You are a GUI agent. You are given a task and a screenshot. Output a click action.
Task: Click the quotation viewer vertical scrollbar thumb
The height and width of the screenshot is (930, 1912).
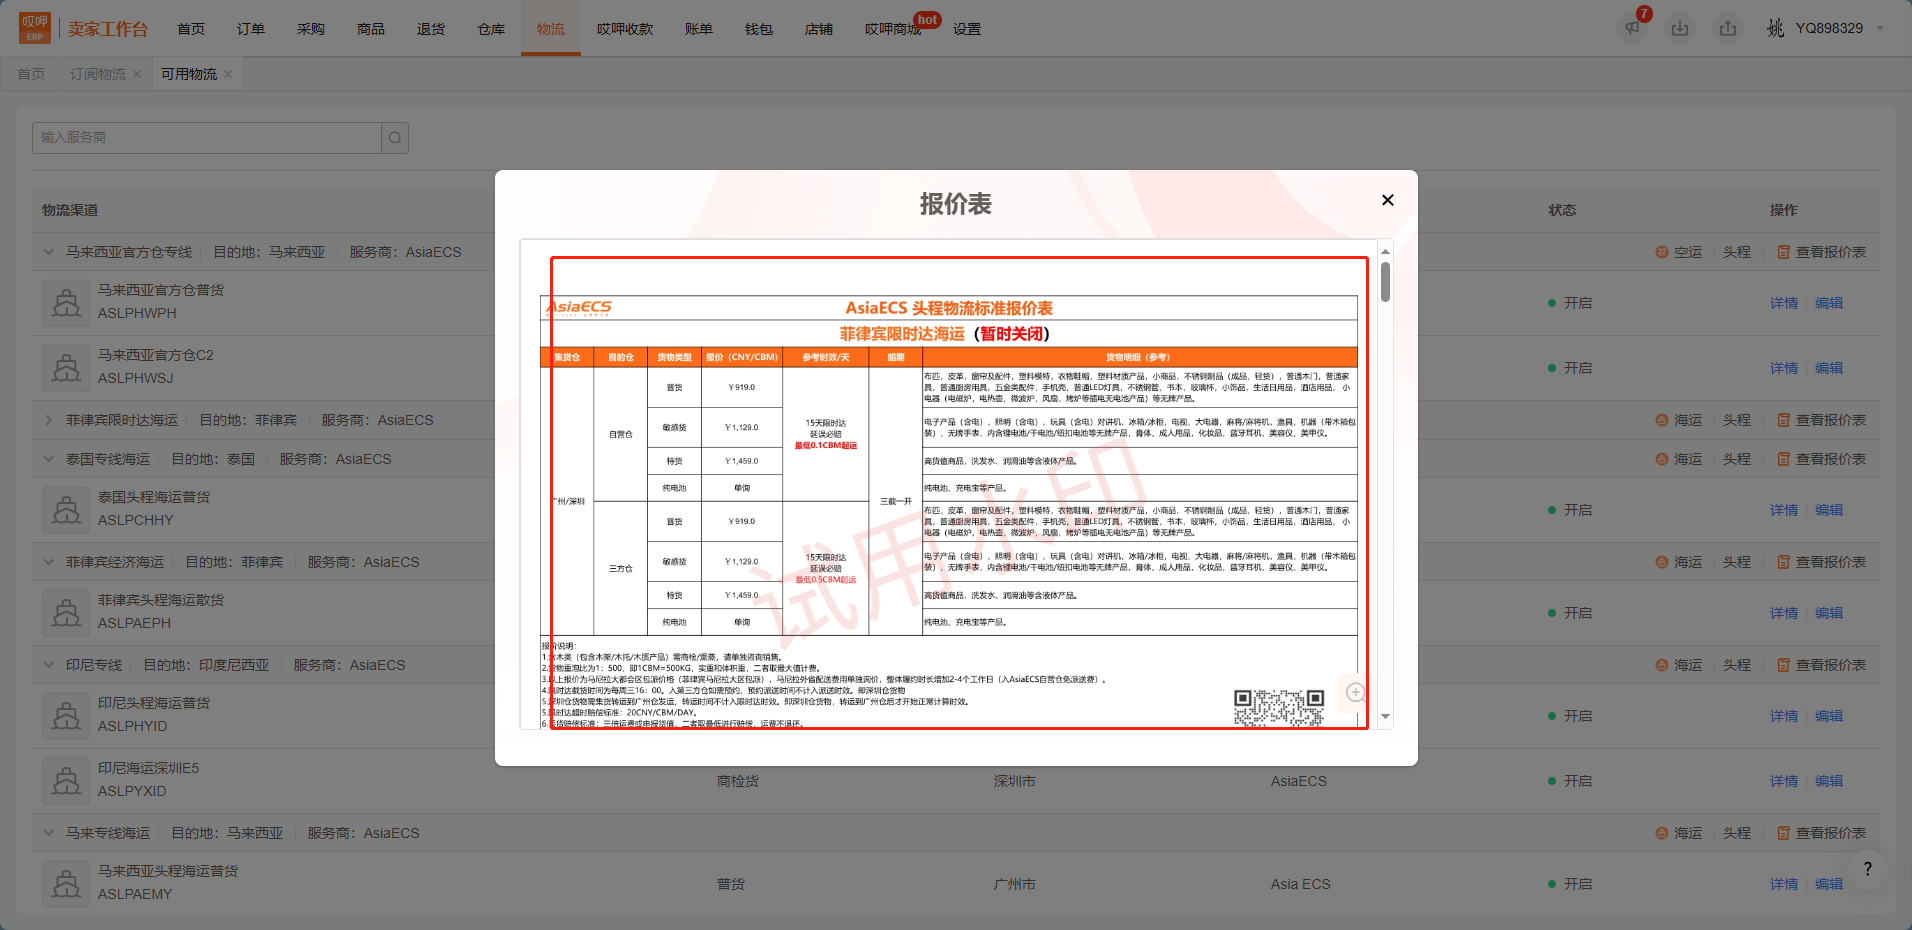click(1385, 282)
